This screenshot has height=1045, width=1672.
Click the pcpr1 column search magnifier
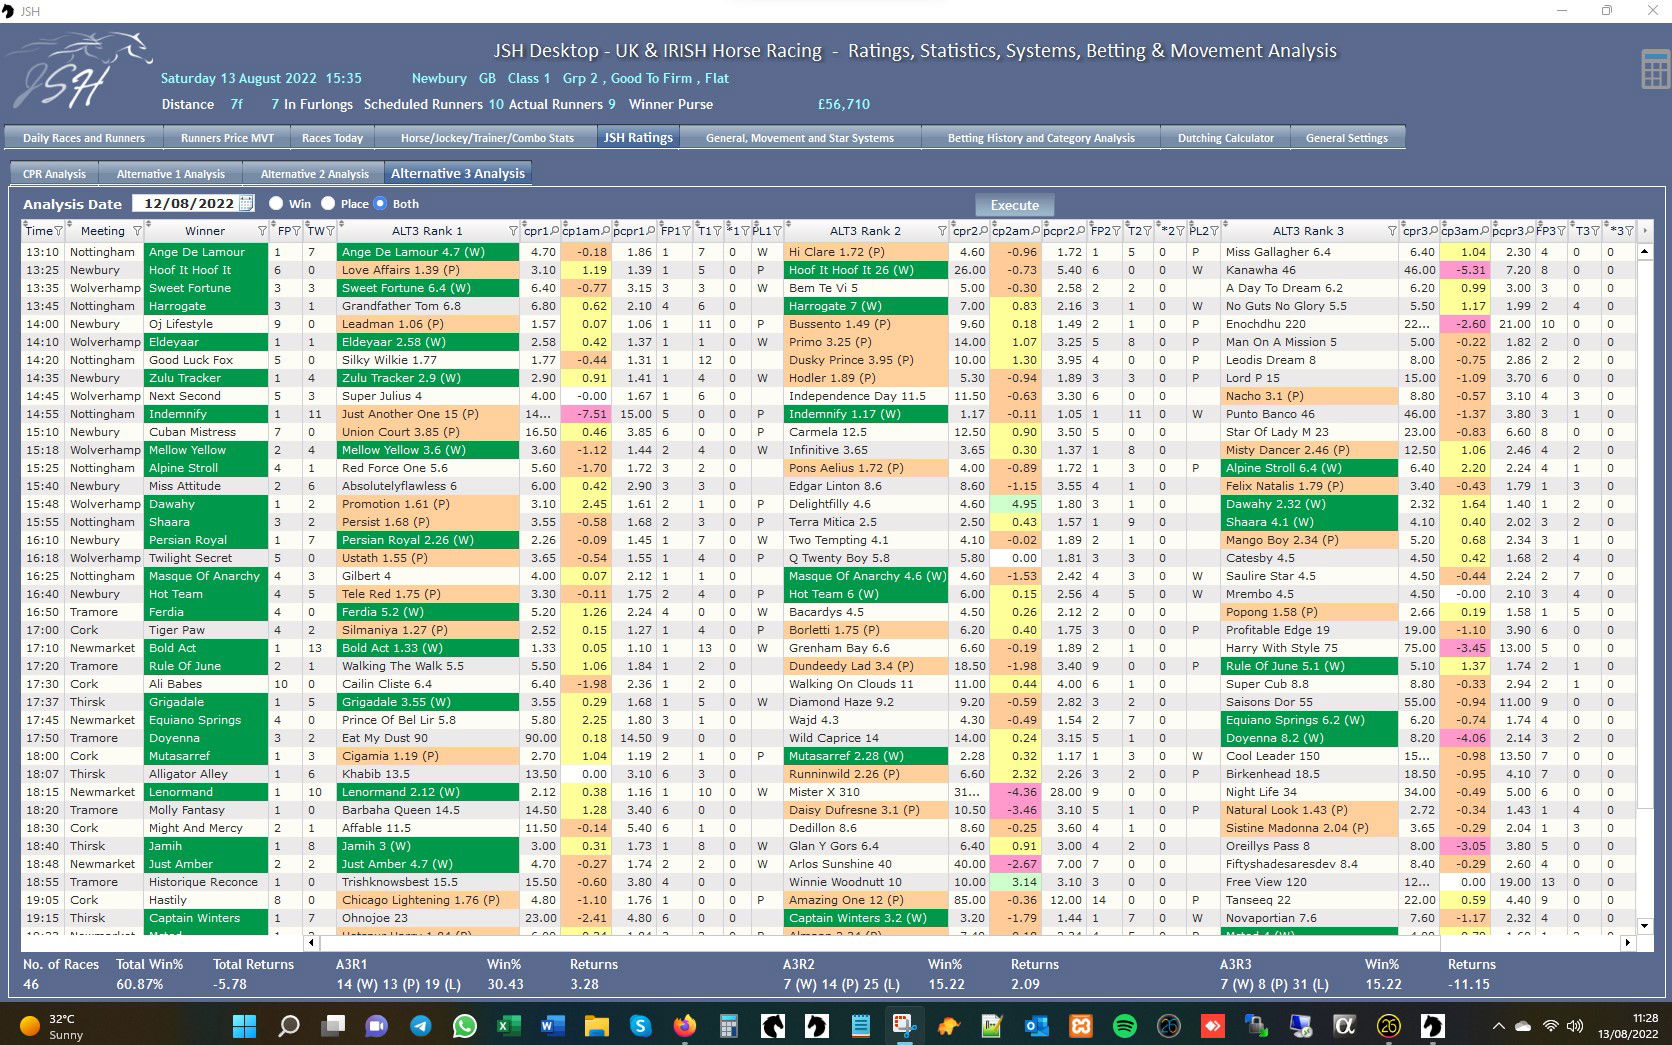(651, 231)
